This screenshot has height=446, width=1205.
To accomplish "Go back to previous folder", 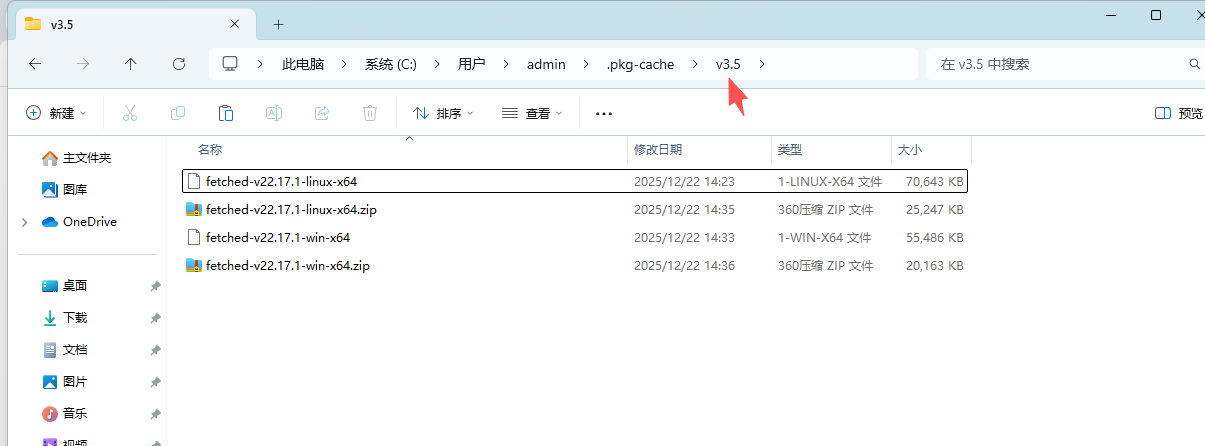I will [35, 64].
